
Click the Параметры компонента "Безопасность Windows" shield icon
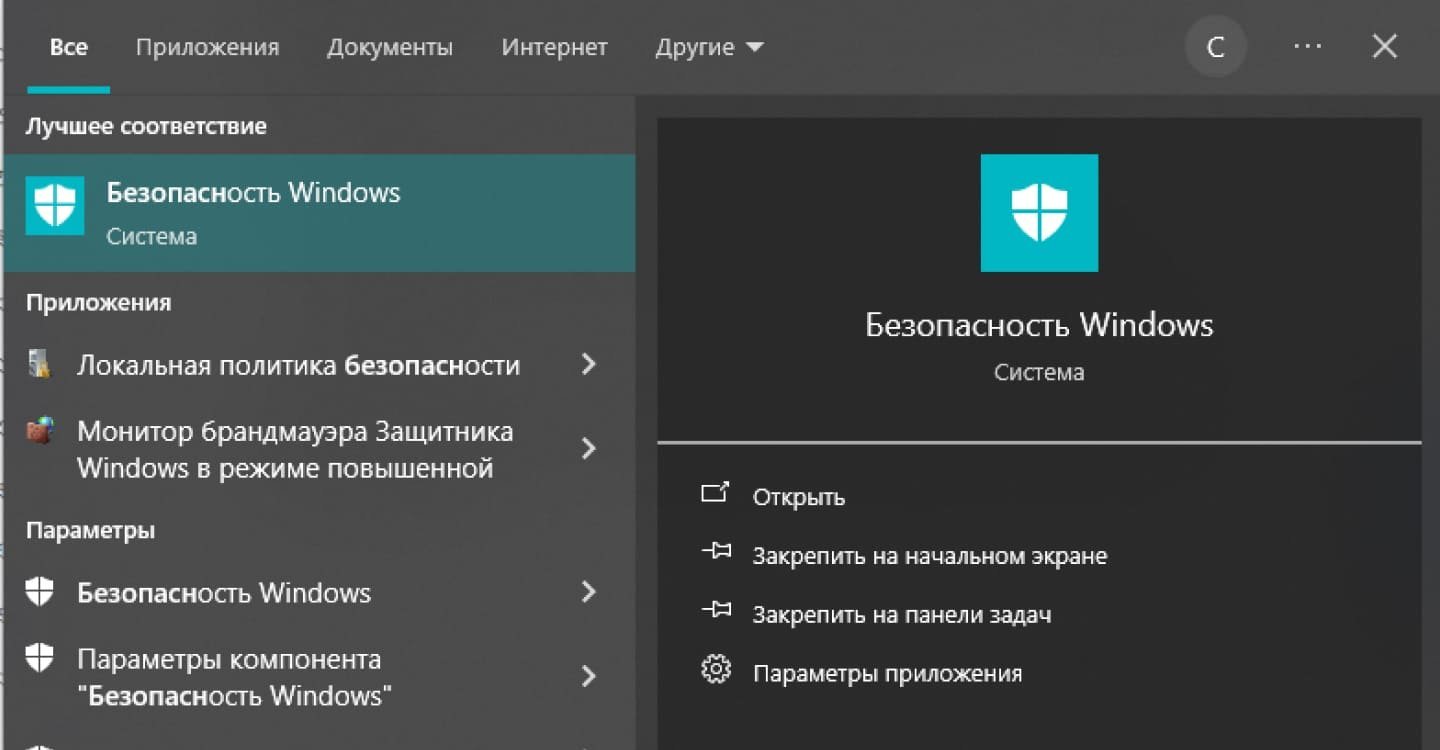pyautogui.click(x=40, y=658)
